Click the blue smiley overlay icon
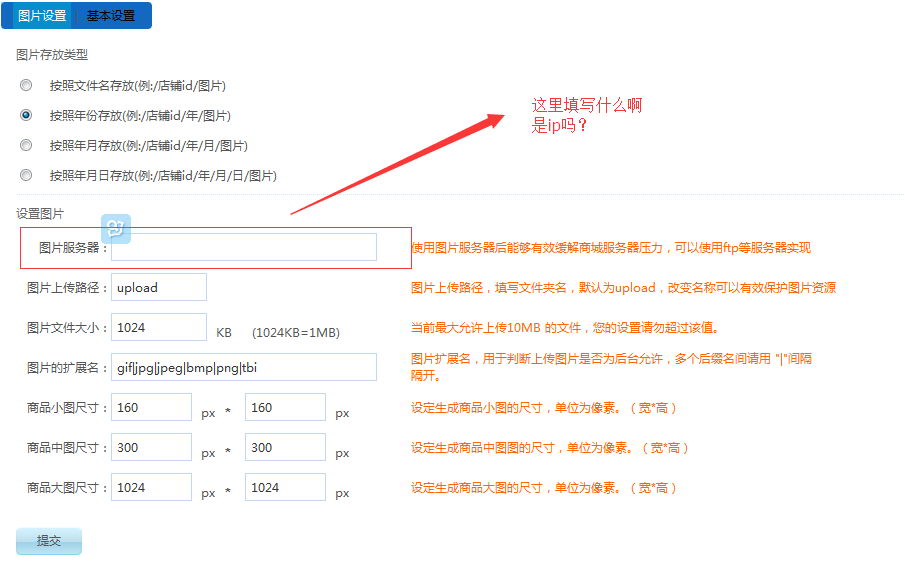Screen dimensions: 905x563 point(116,228)
